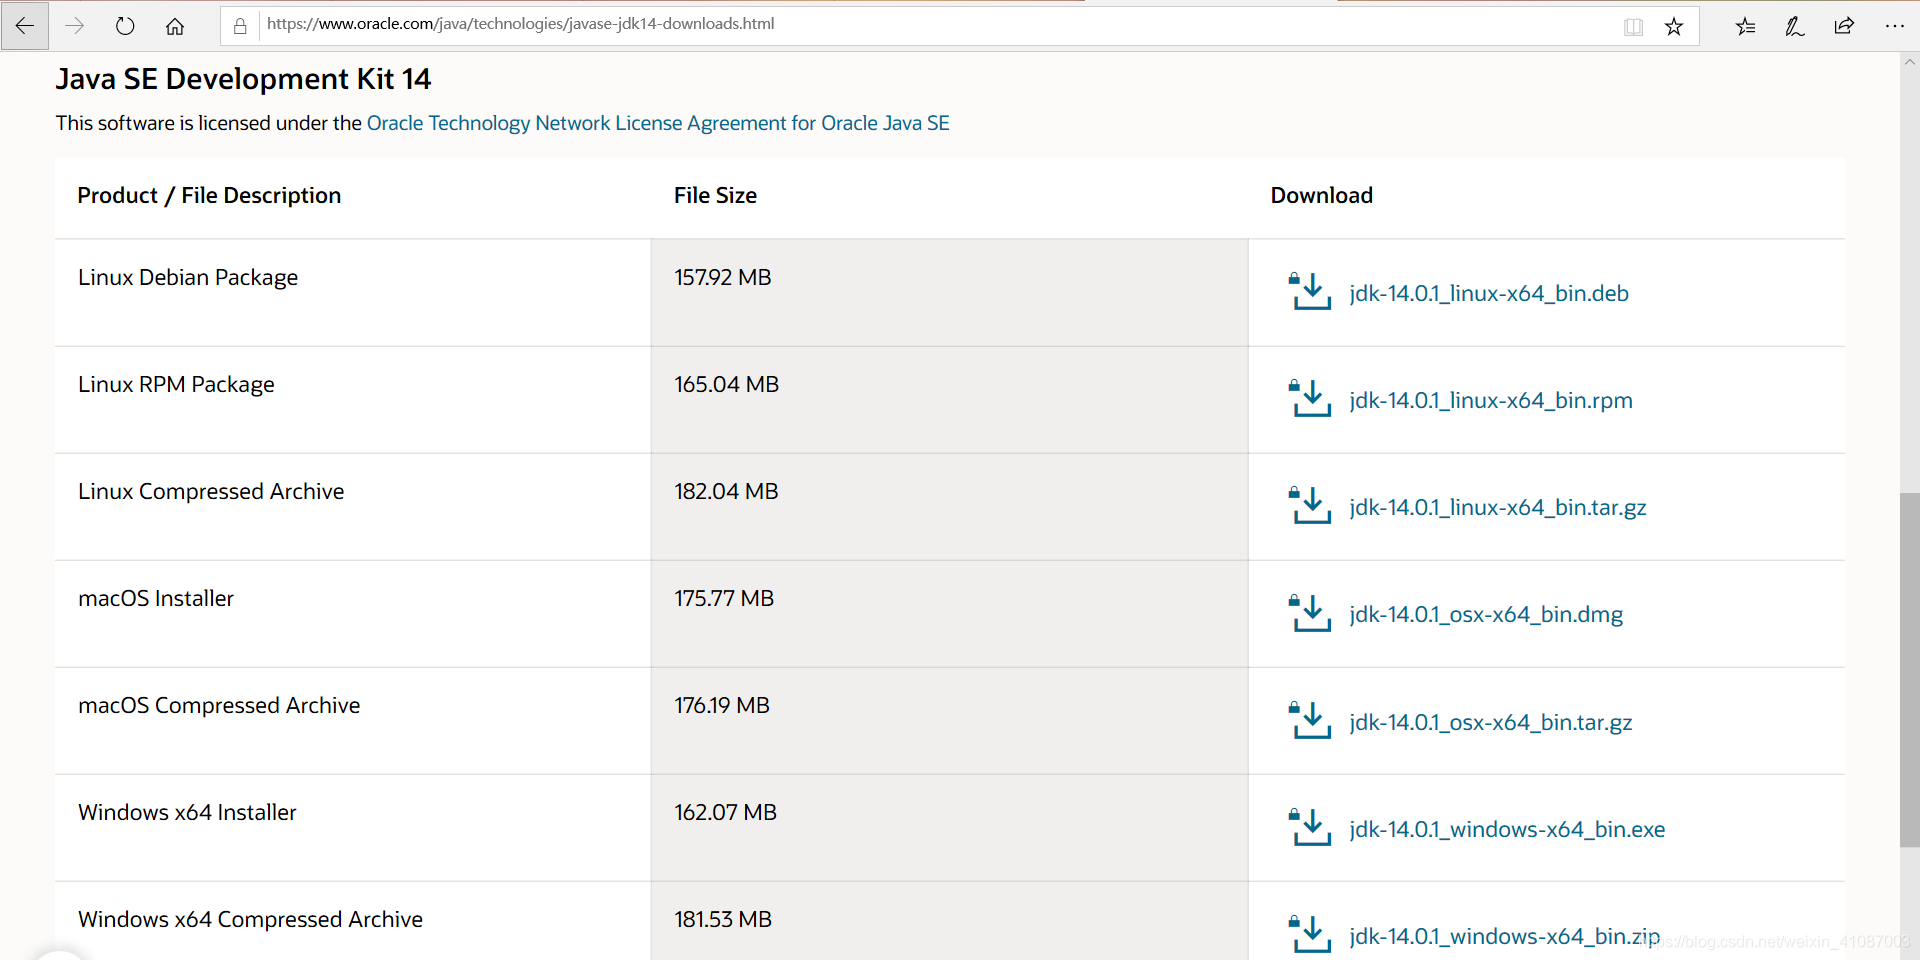Click download icon for Linux Debian Package
The image size is (1920, 960).
pyautogui.click(x=1310, y=292)
